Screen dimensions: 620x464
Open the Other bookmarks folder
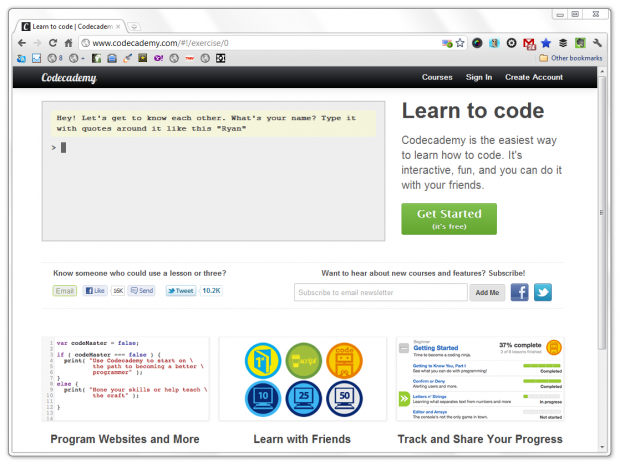pyautogui.click(x=571, y=58)
